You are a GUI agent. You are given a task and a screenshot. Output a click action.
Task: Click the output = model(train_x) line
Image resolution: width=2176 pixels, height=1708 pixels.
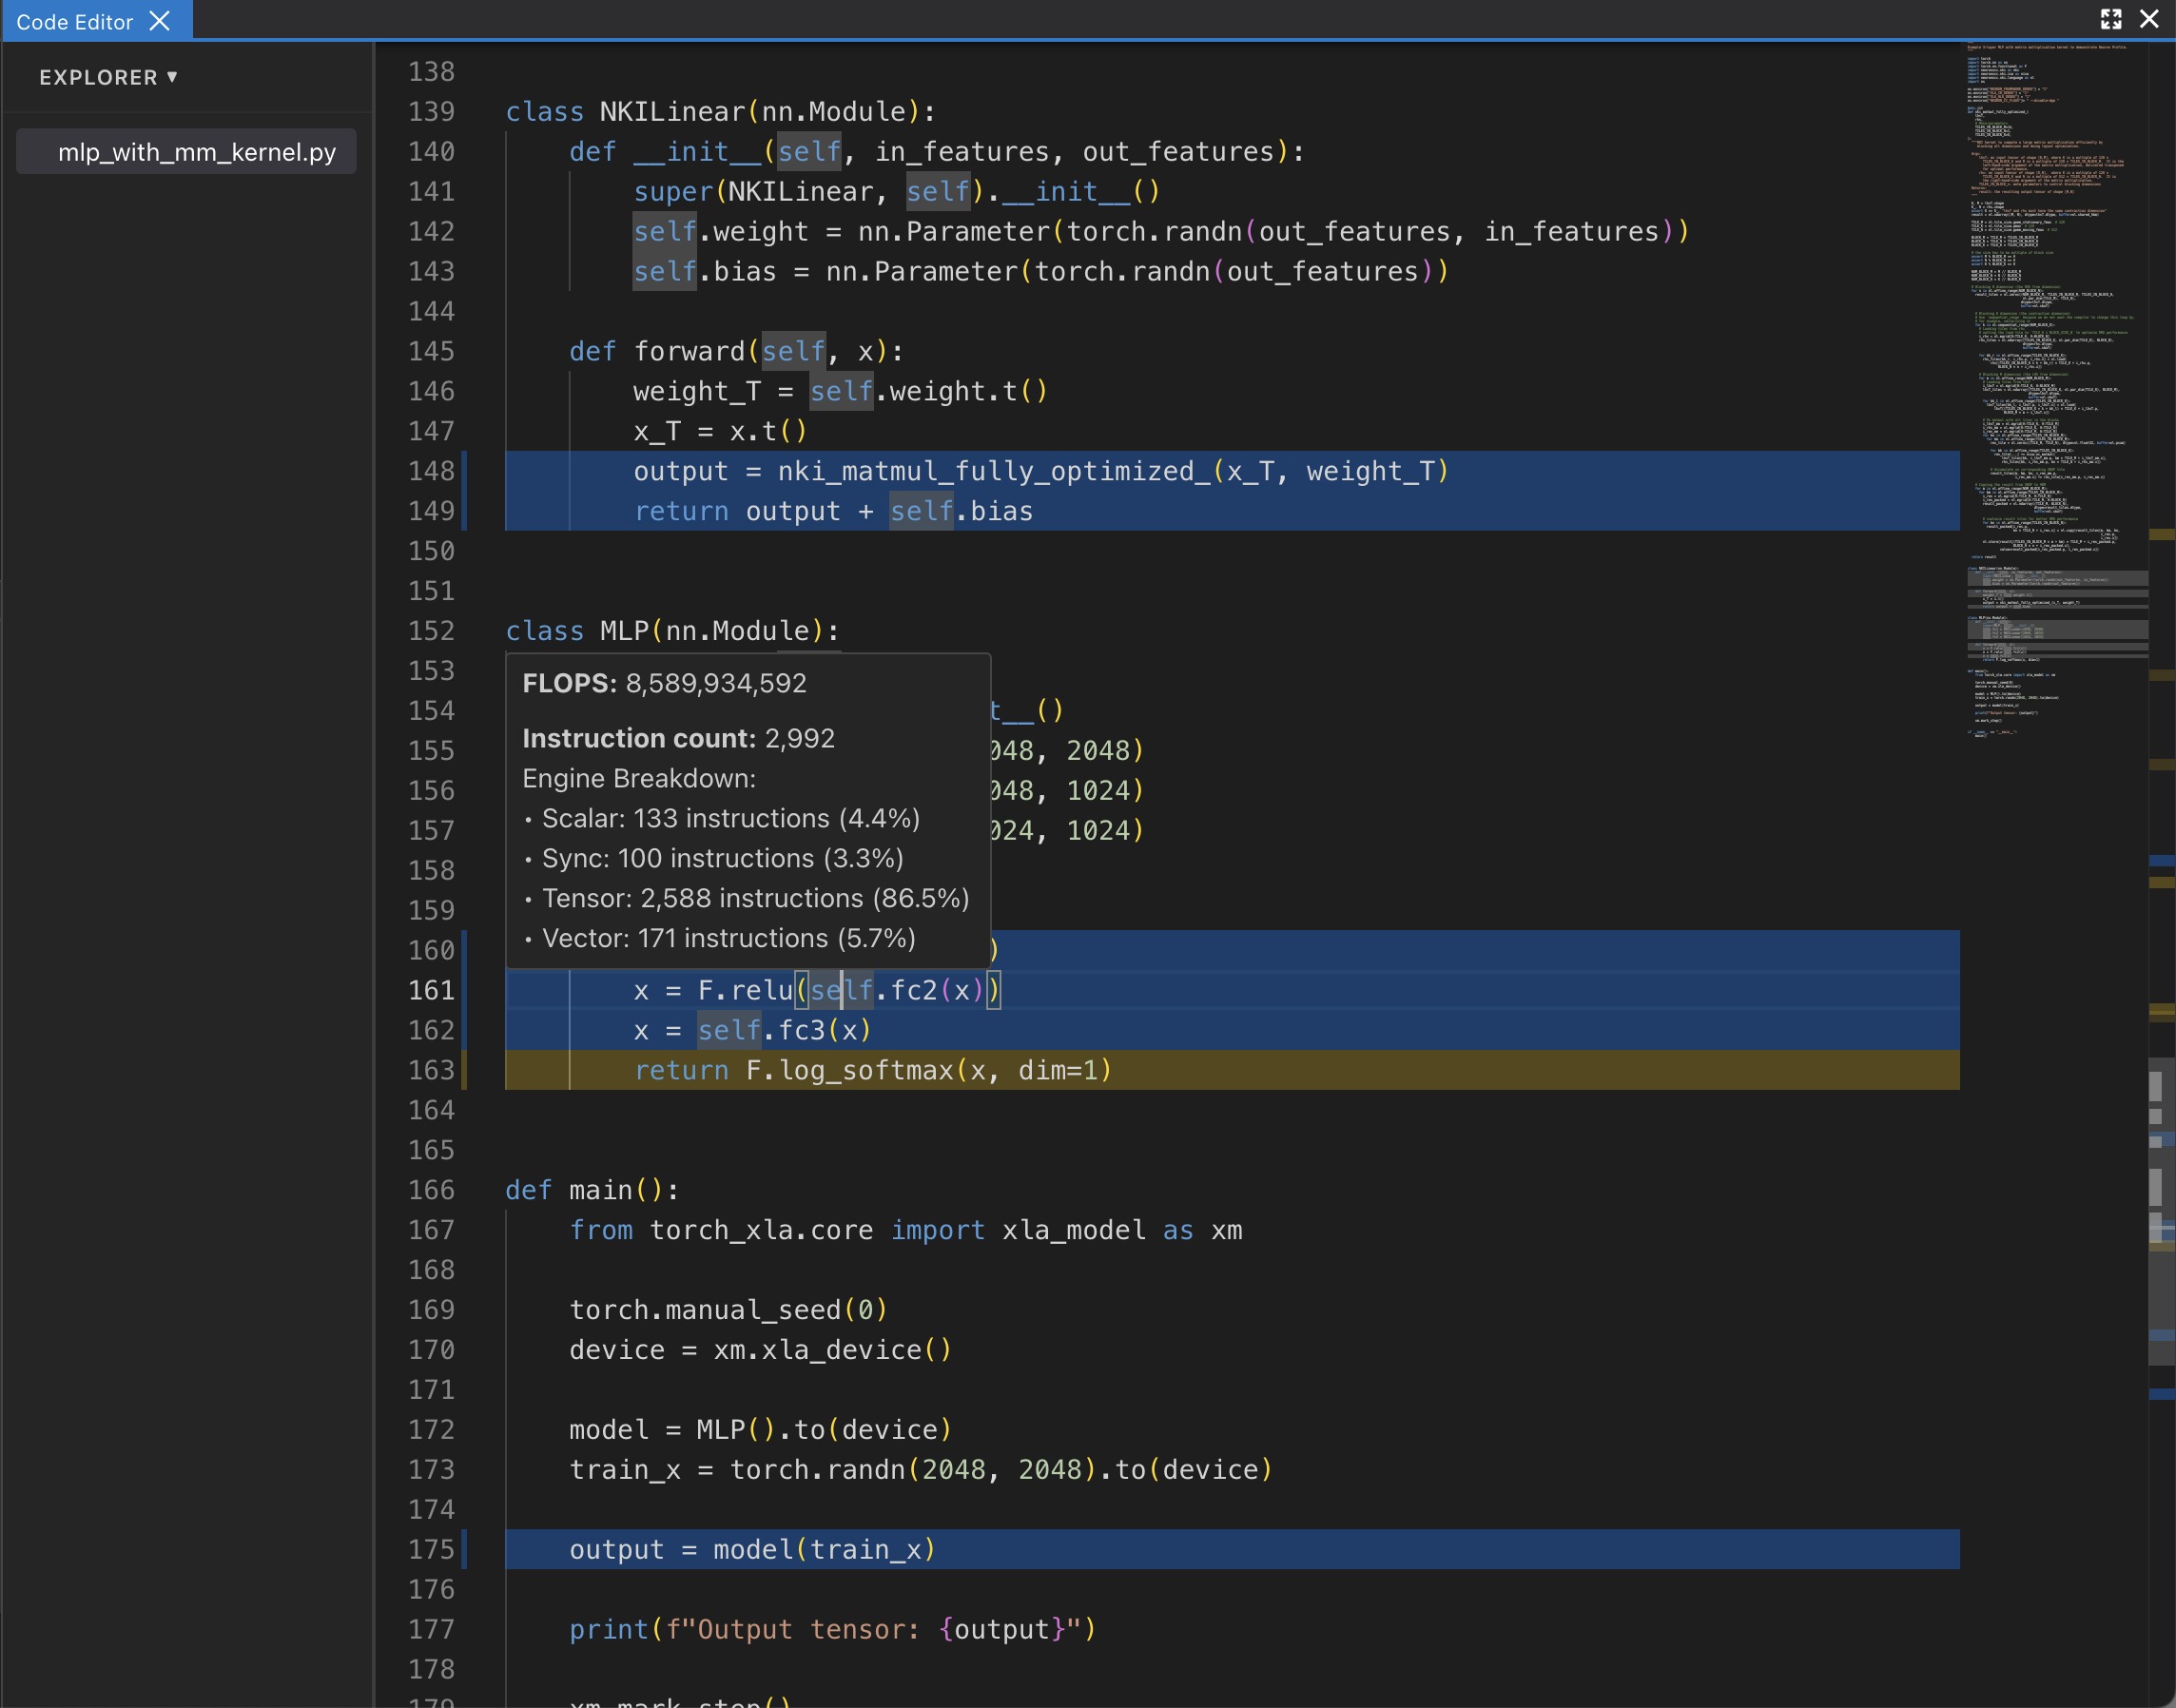(x=752, y=1549)
